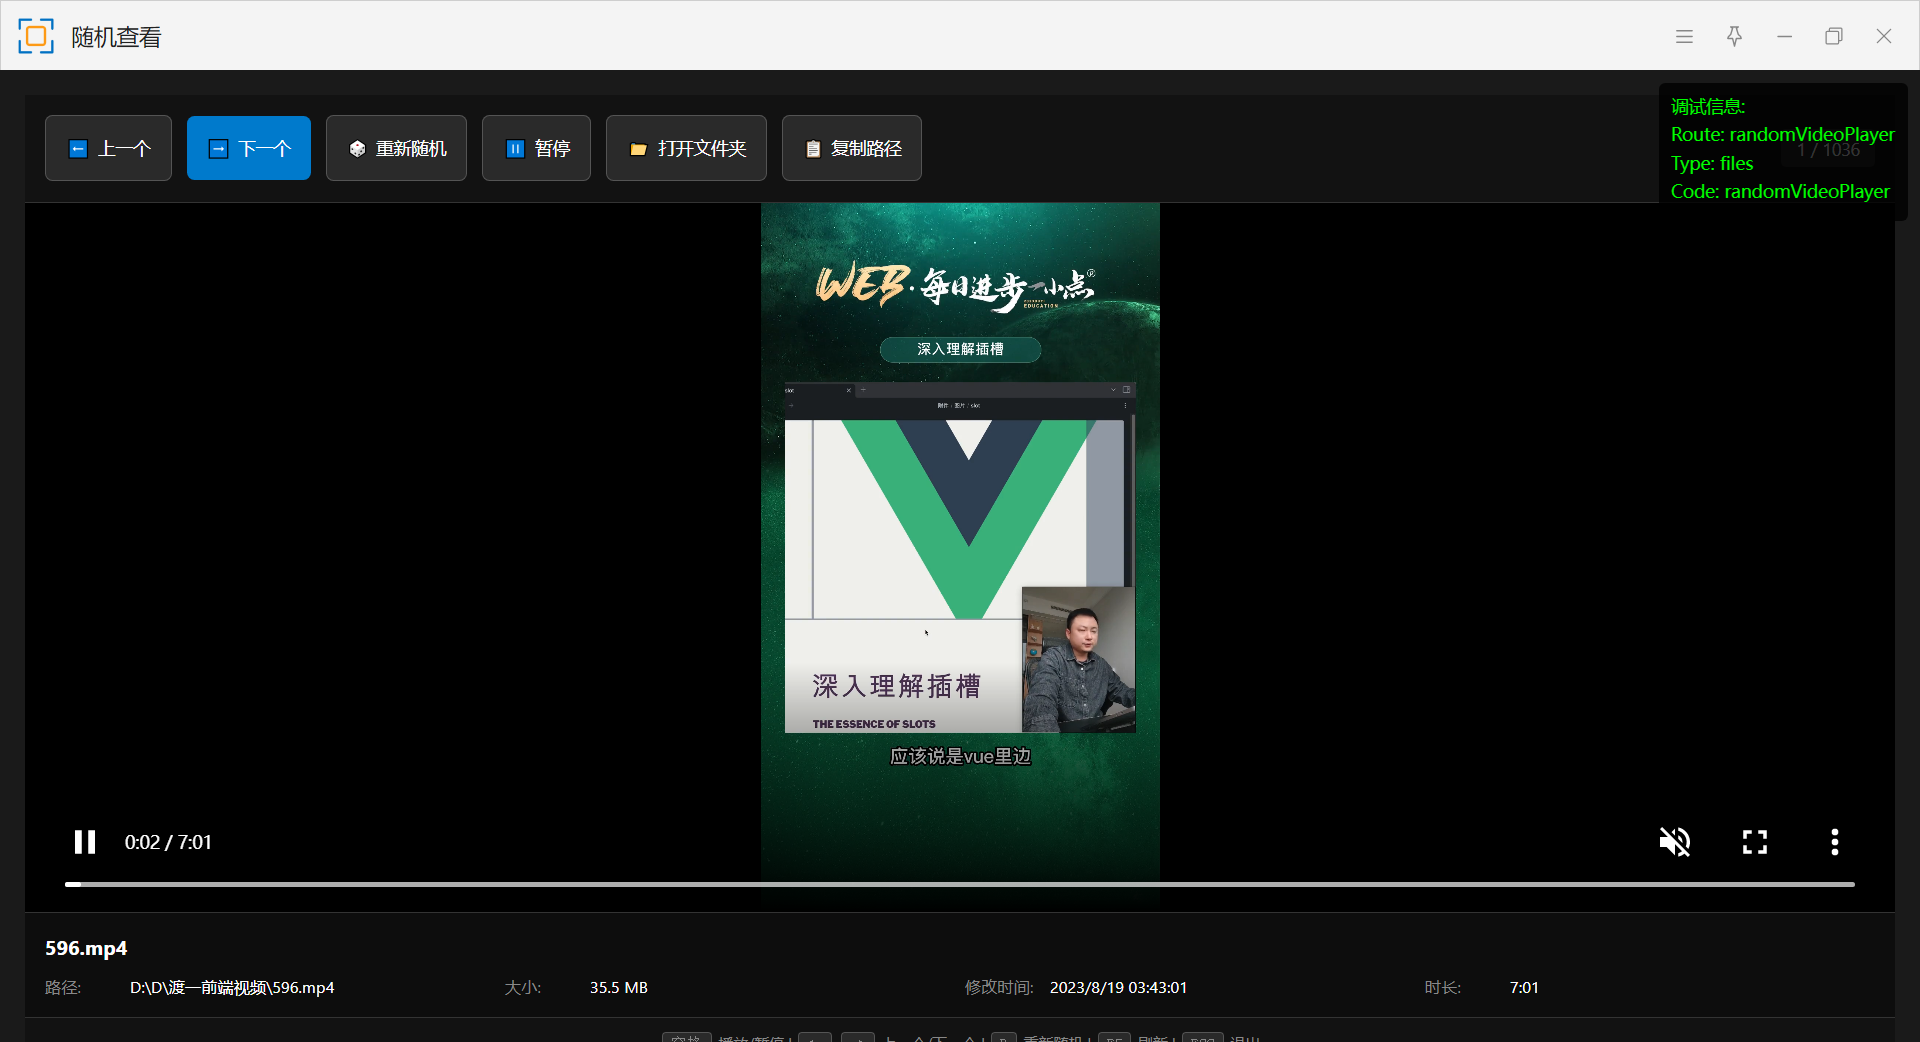Image resolution: width=1920 pixels, height=1042 pixels.
Task: Click the 暂停 pause button in toolbar
Action: [x=536, y=148]
